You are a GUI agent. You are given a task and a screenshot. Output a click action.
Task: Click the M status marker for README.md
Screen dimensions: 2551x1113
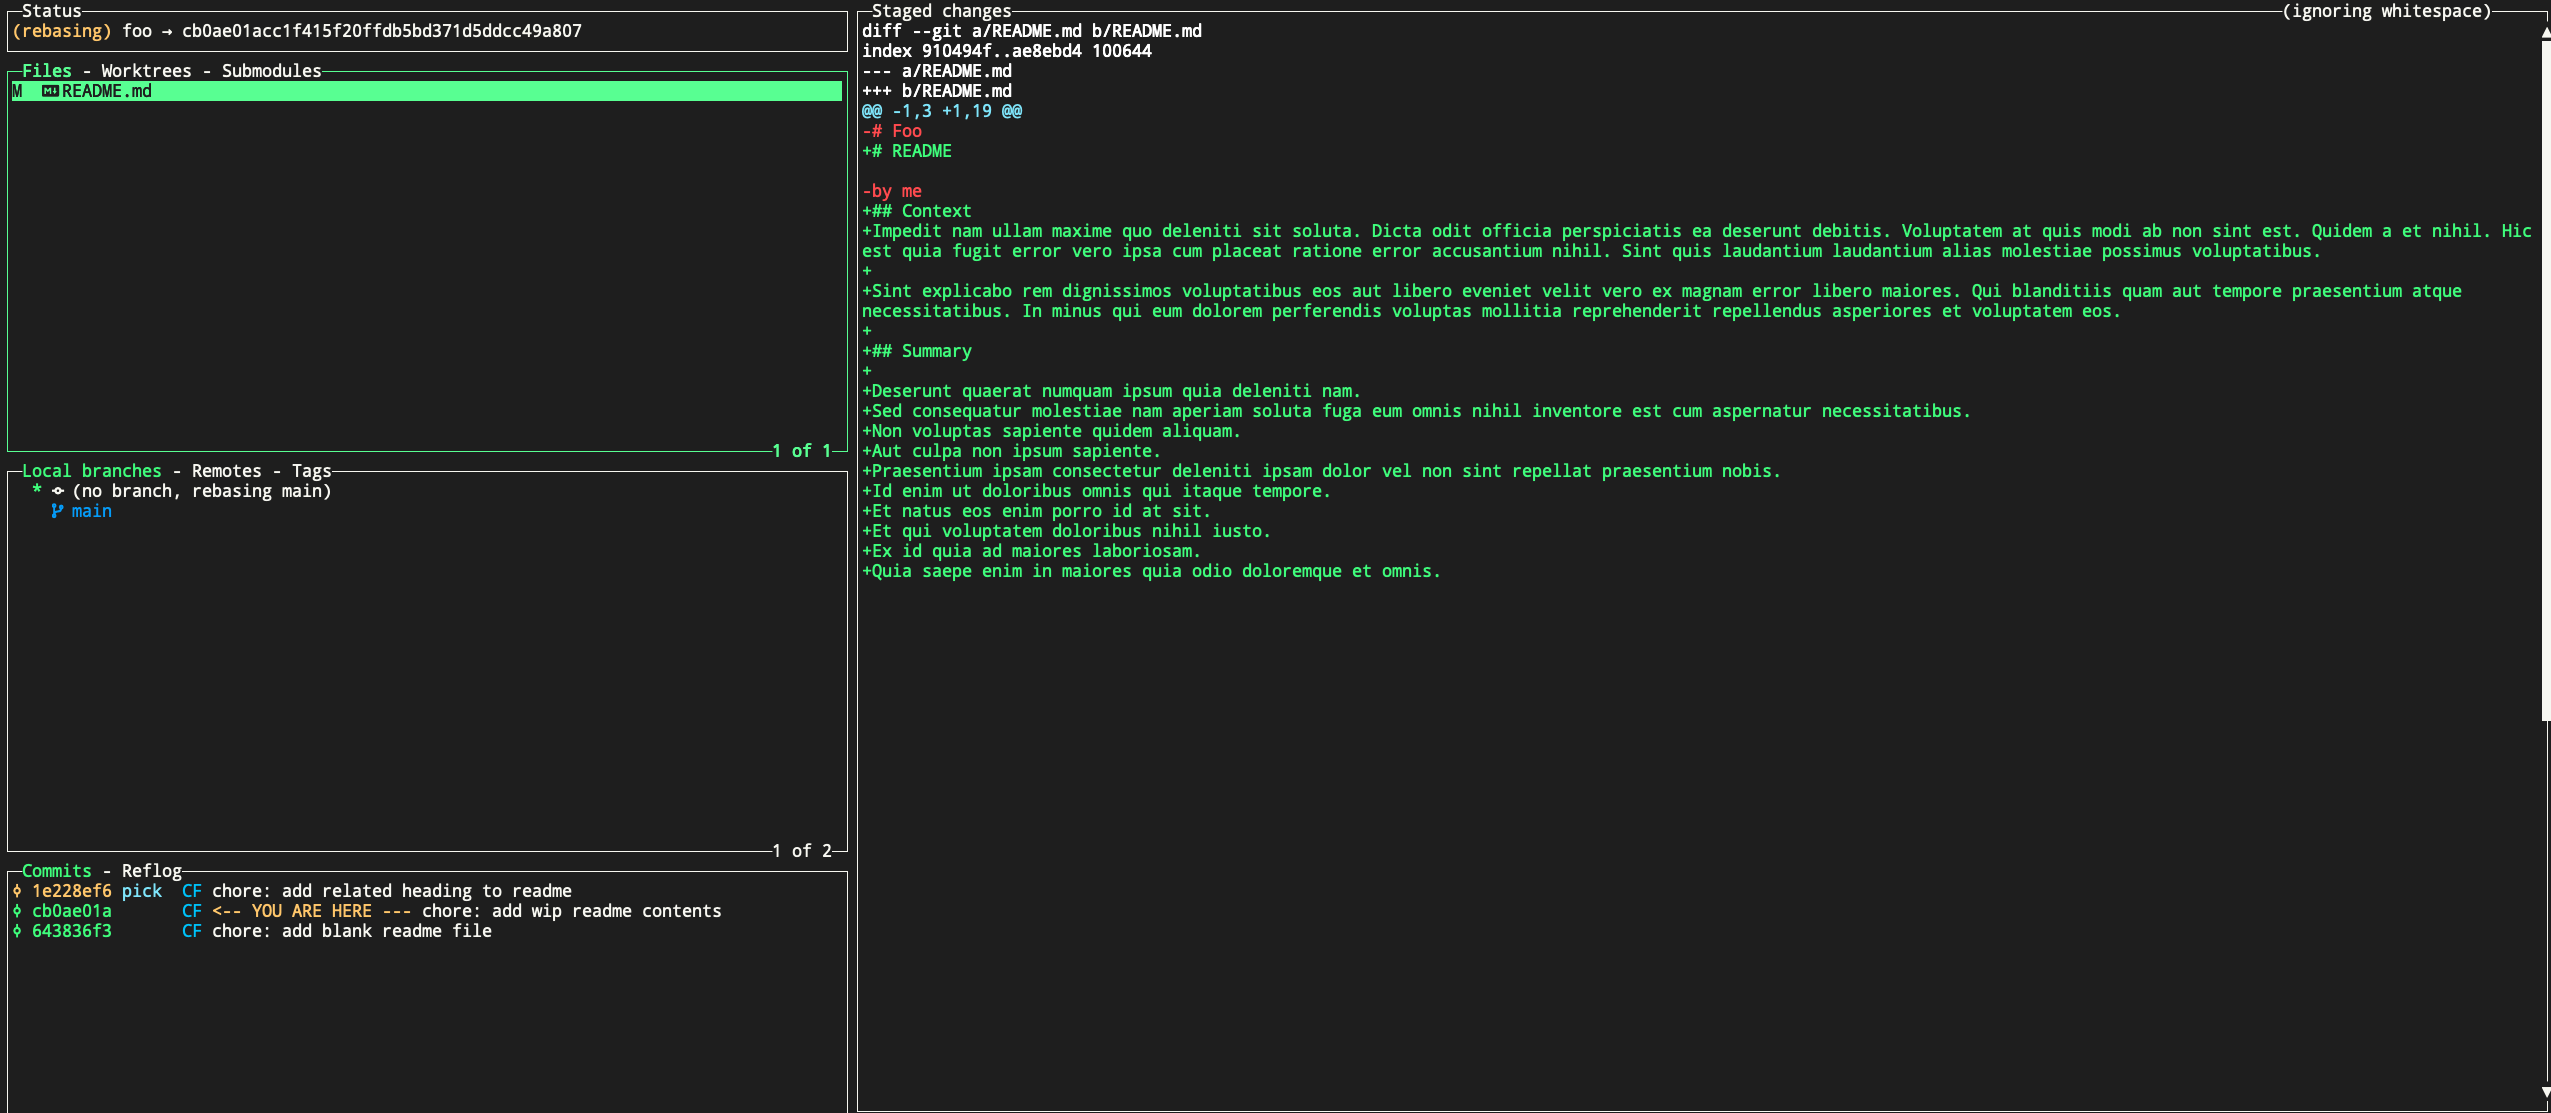(x=17, y=91)
